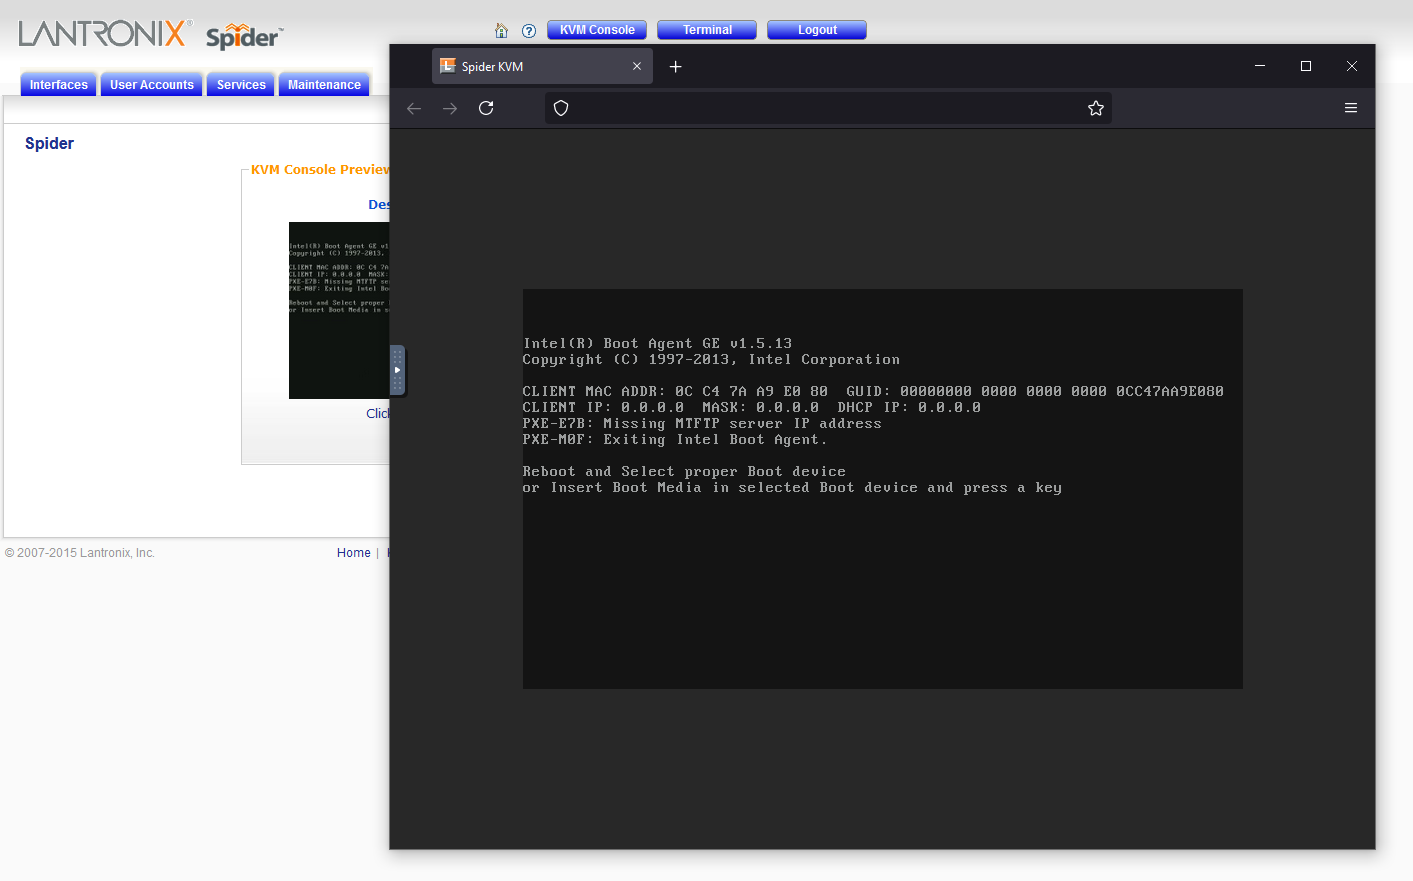Reload the Spider KVM page
Viewport: 1413px width, 881px height.
point(486,108)
